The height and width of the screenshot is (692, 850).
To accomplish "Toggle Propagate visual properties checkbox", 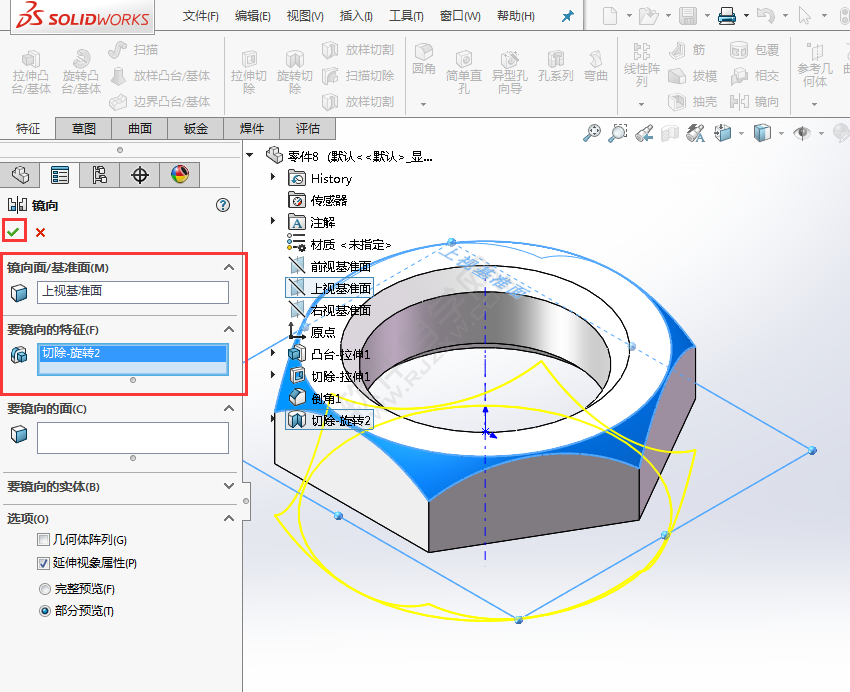I will coord(43,563).
